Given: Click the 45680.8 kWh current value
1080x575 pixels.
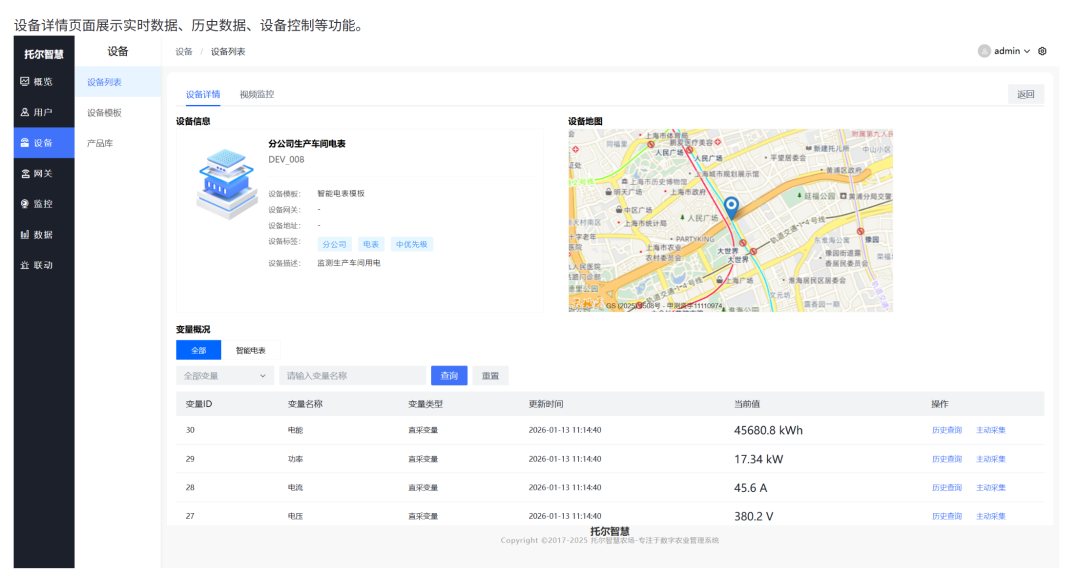Looking at the screenshot, I should pos(768,430).
